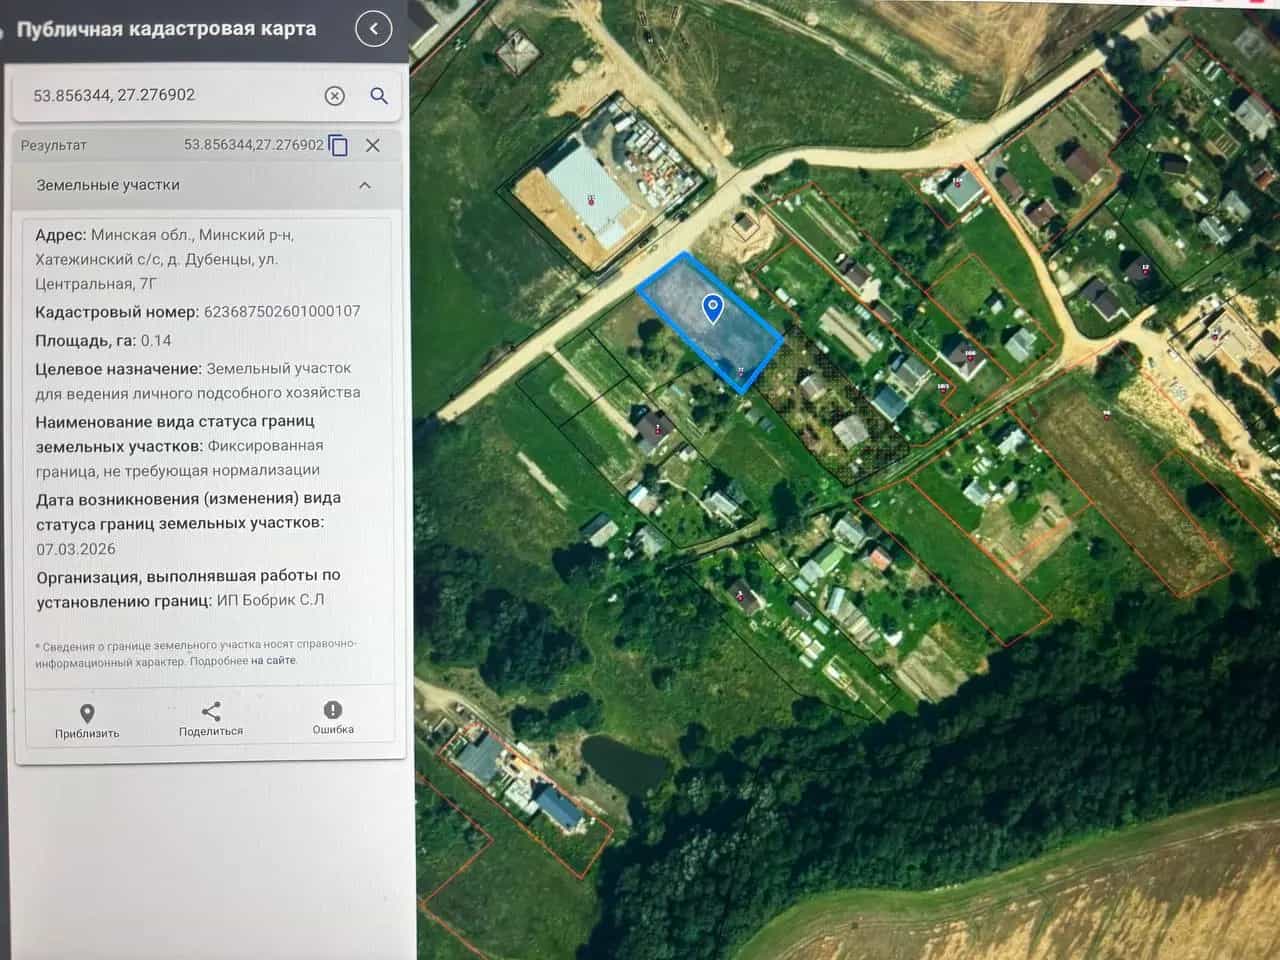The height and width of the screenshot is (960, 1280).
Task: Click into the coordinates search input
Action: [x=170, y=96]
